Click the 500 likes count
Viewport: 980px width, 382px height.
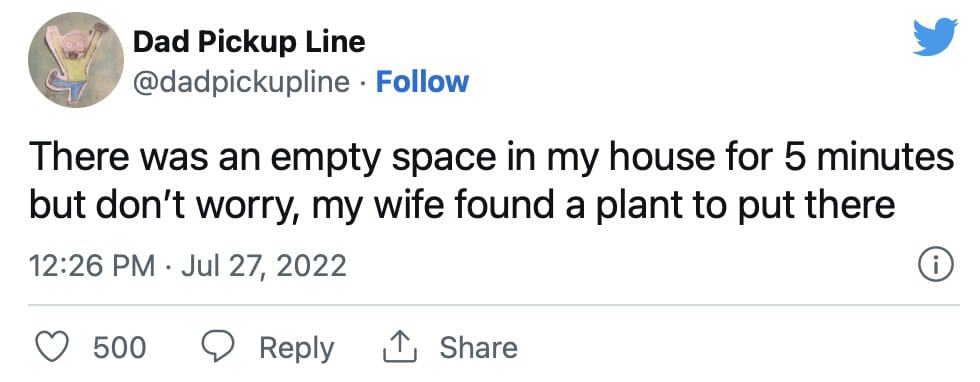tap(120, 348)
